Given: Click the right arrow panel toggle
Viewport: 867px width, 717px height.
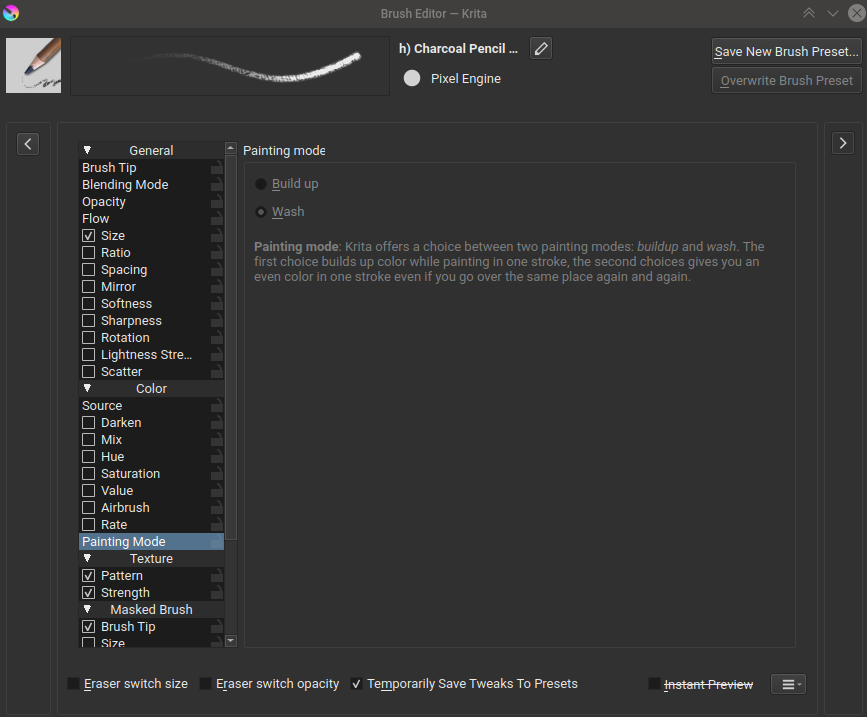Looking at the screenshot, I should click(843, 144).
